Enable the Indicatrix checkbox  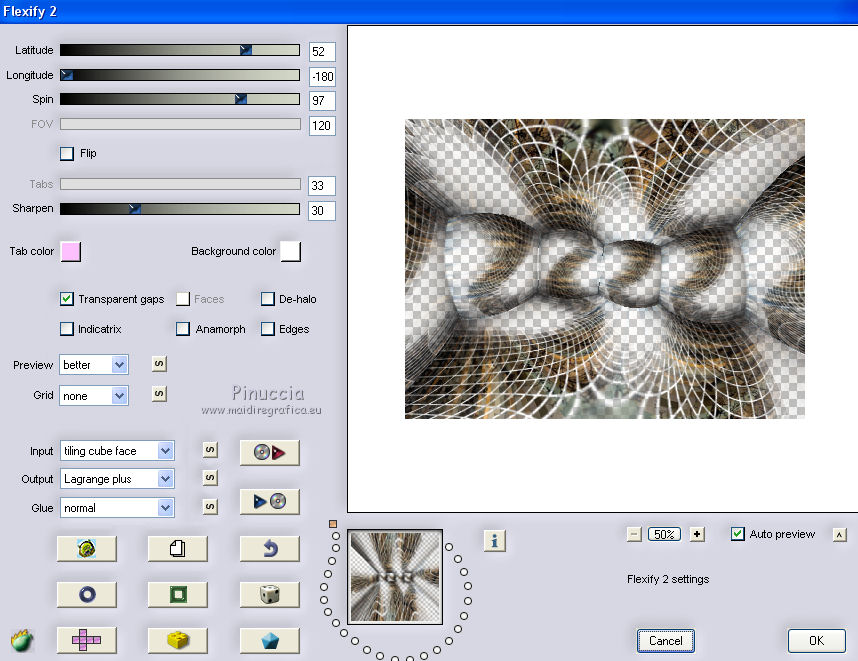(x=67, y=329)
